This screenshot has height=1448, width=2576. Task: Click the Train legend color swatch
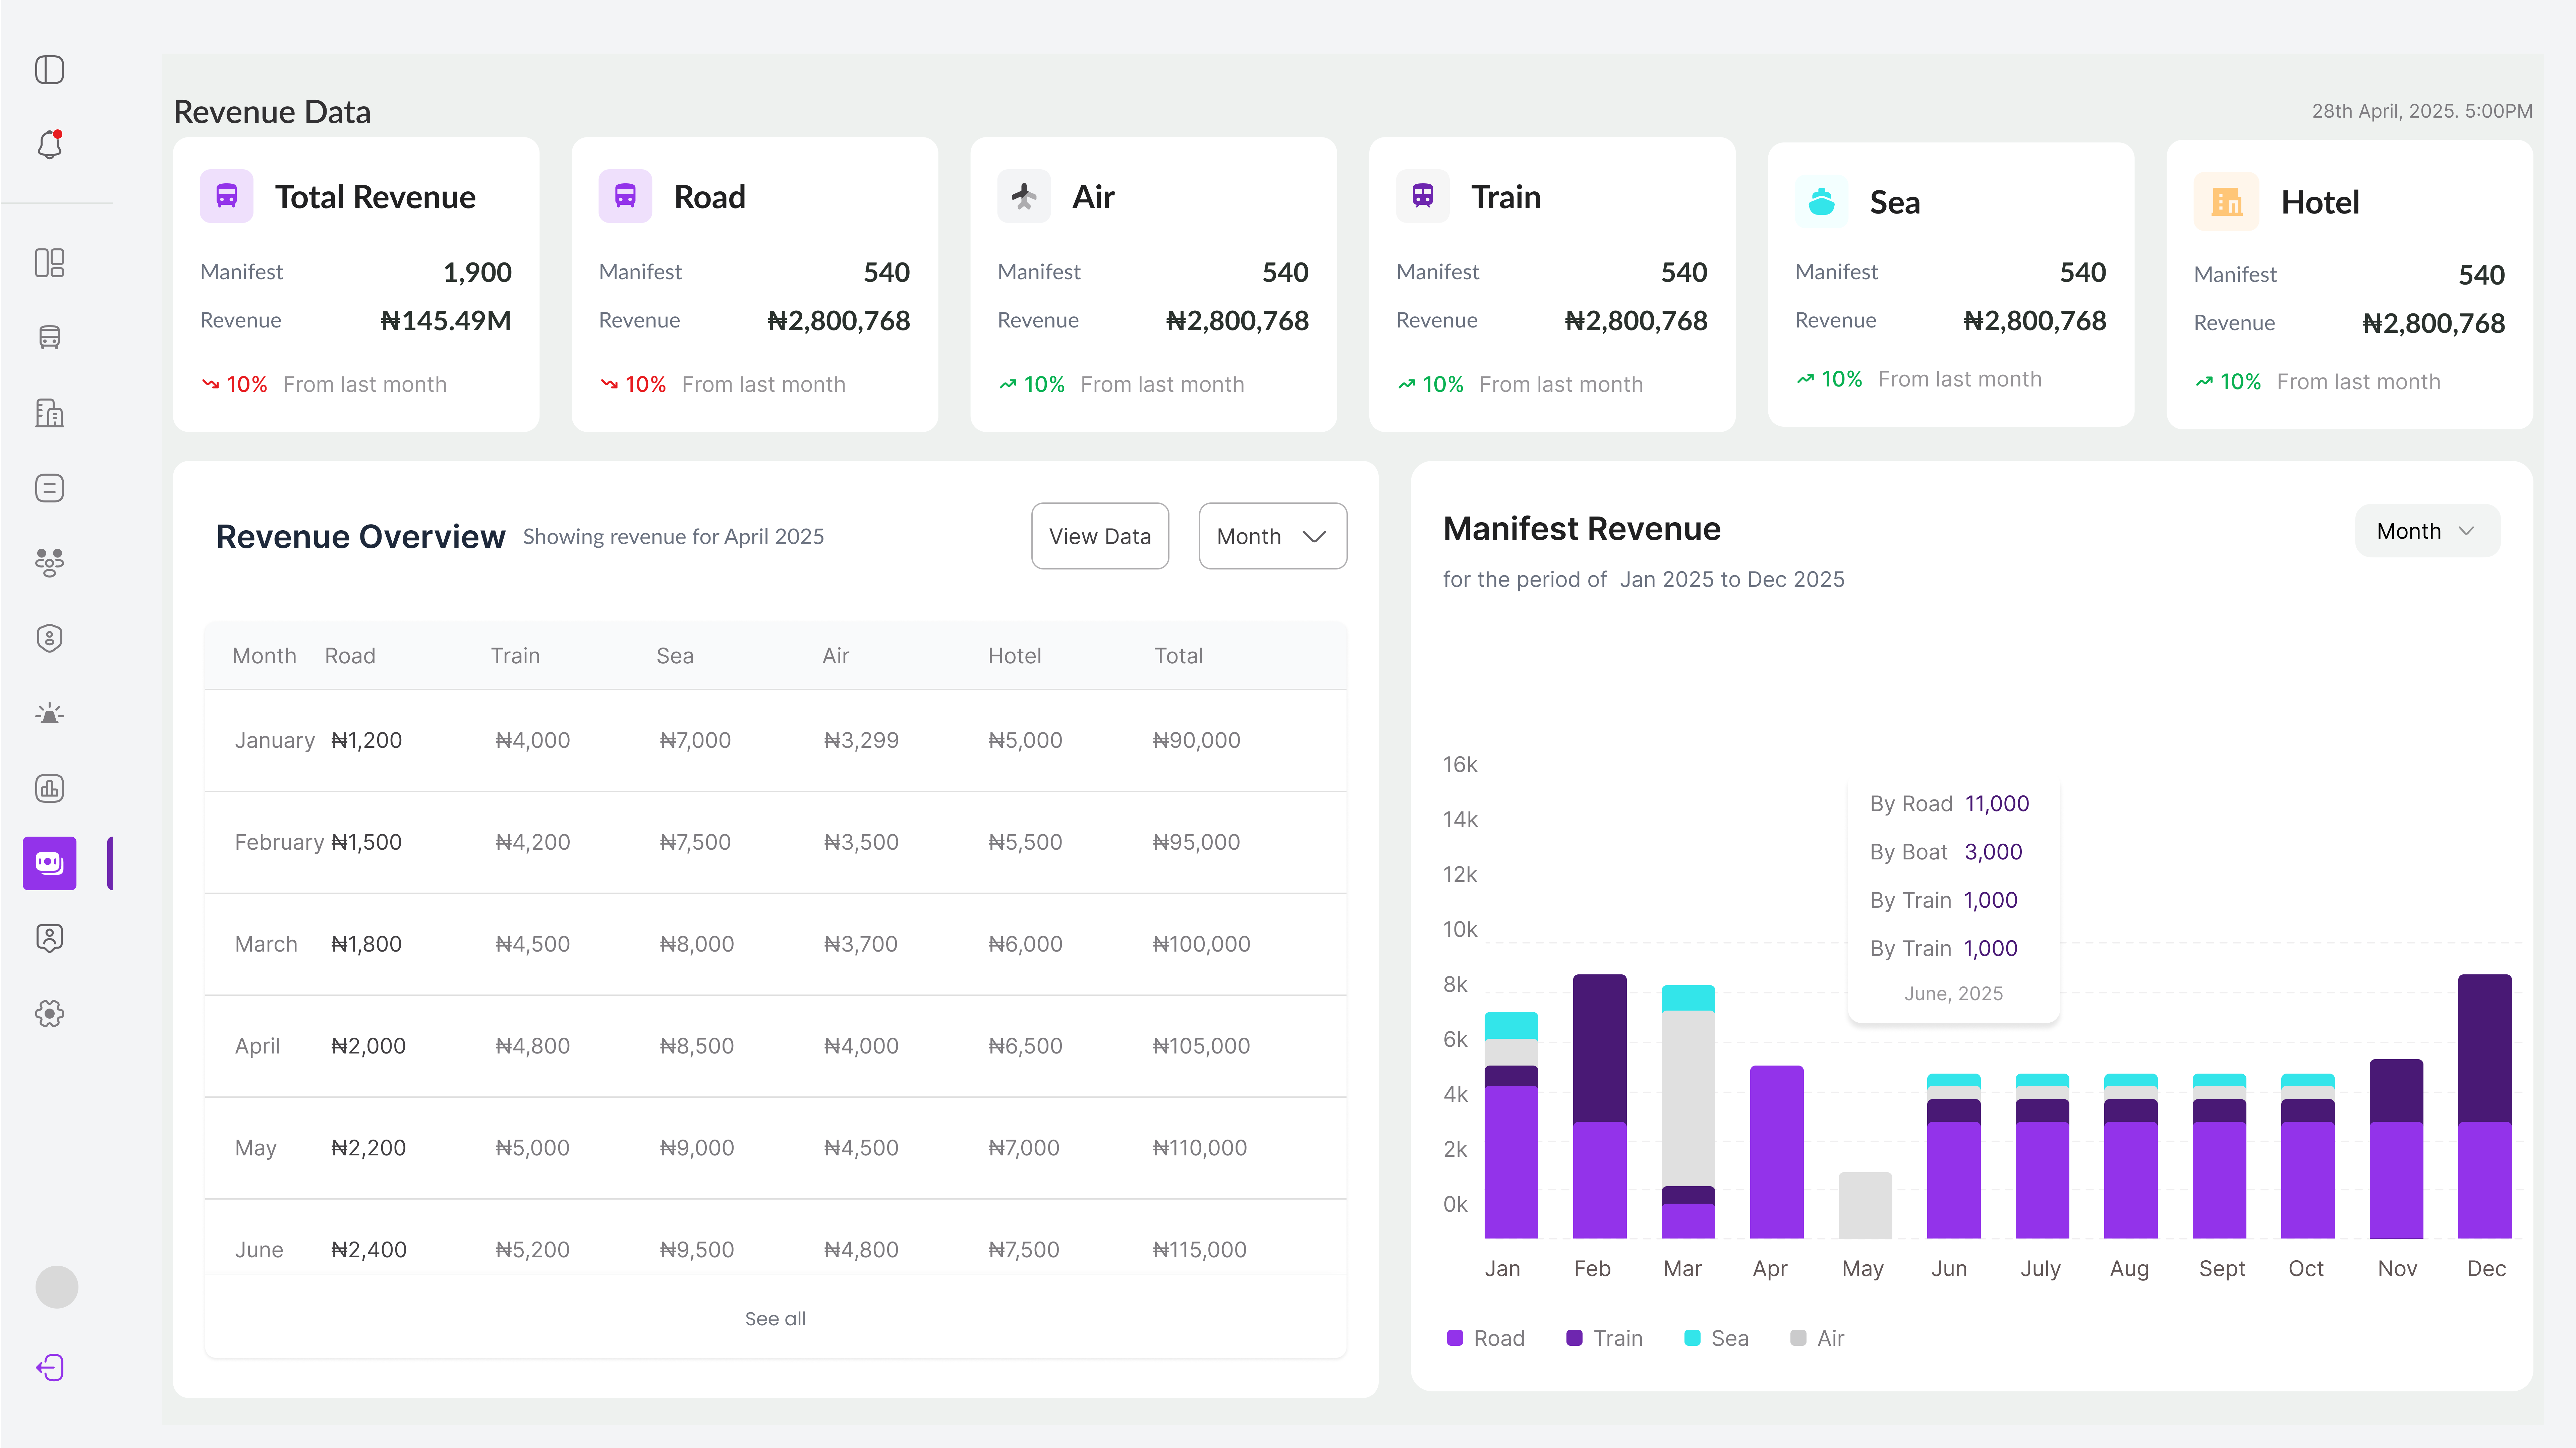pyautogui.click(x=1574, y=1338)
